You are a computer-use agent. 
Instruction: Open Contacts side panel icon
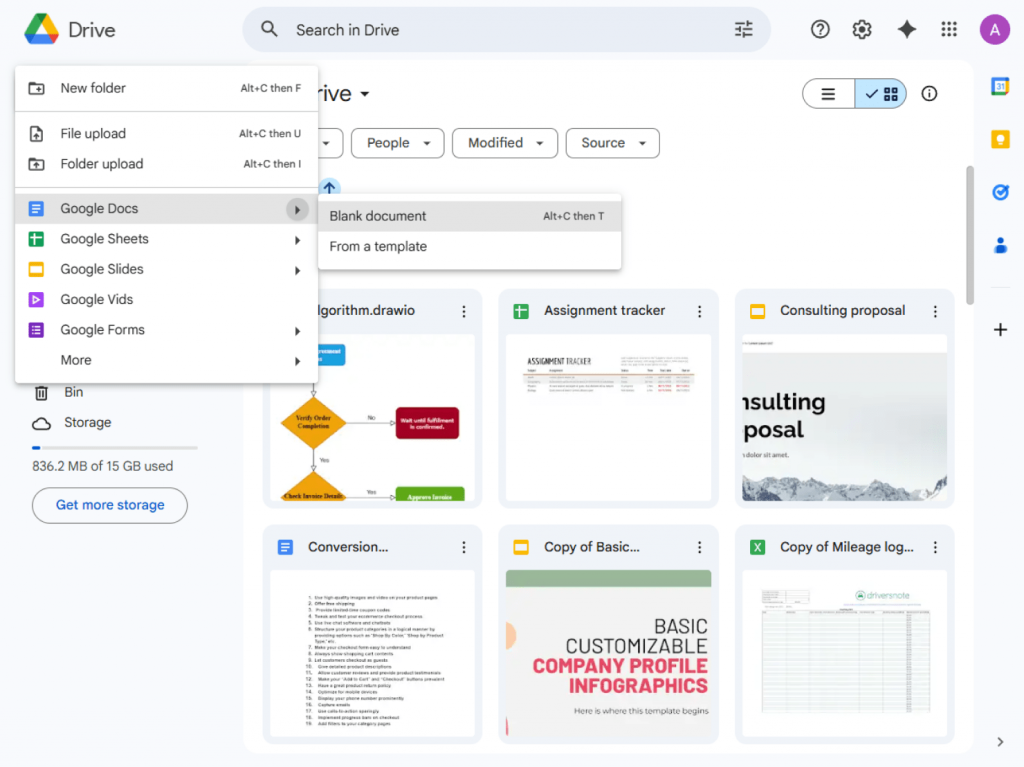(x=1000, y=245)
